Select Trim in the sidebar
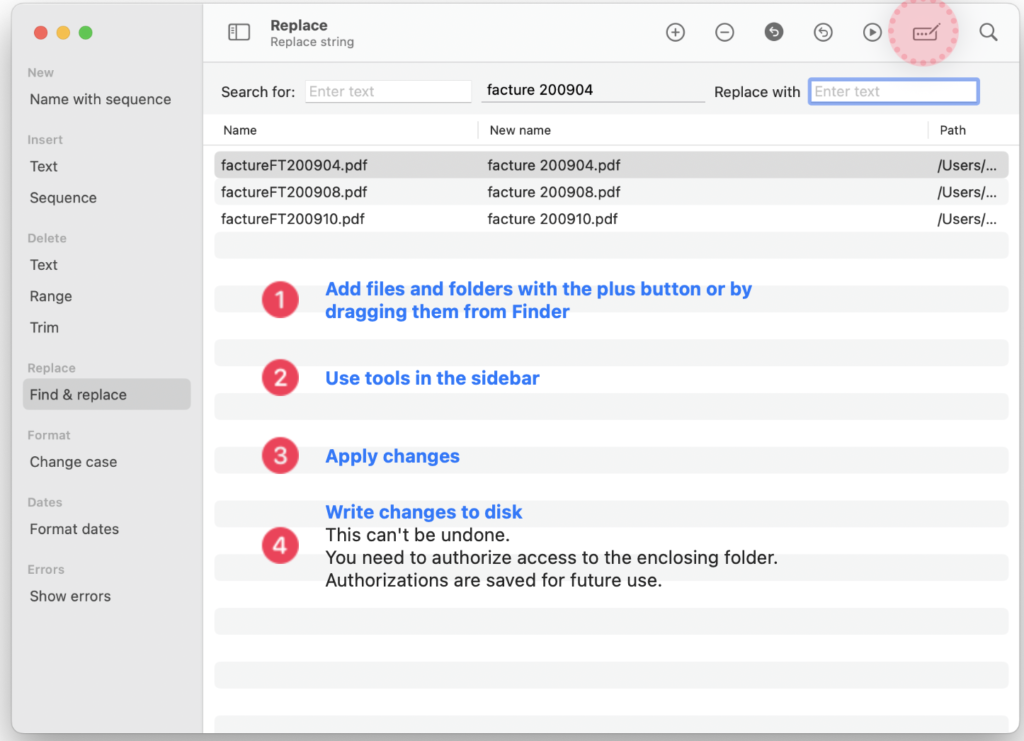The image size is (1024, 741). [x=44, y=328]
